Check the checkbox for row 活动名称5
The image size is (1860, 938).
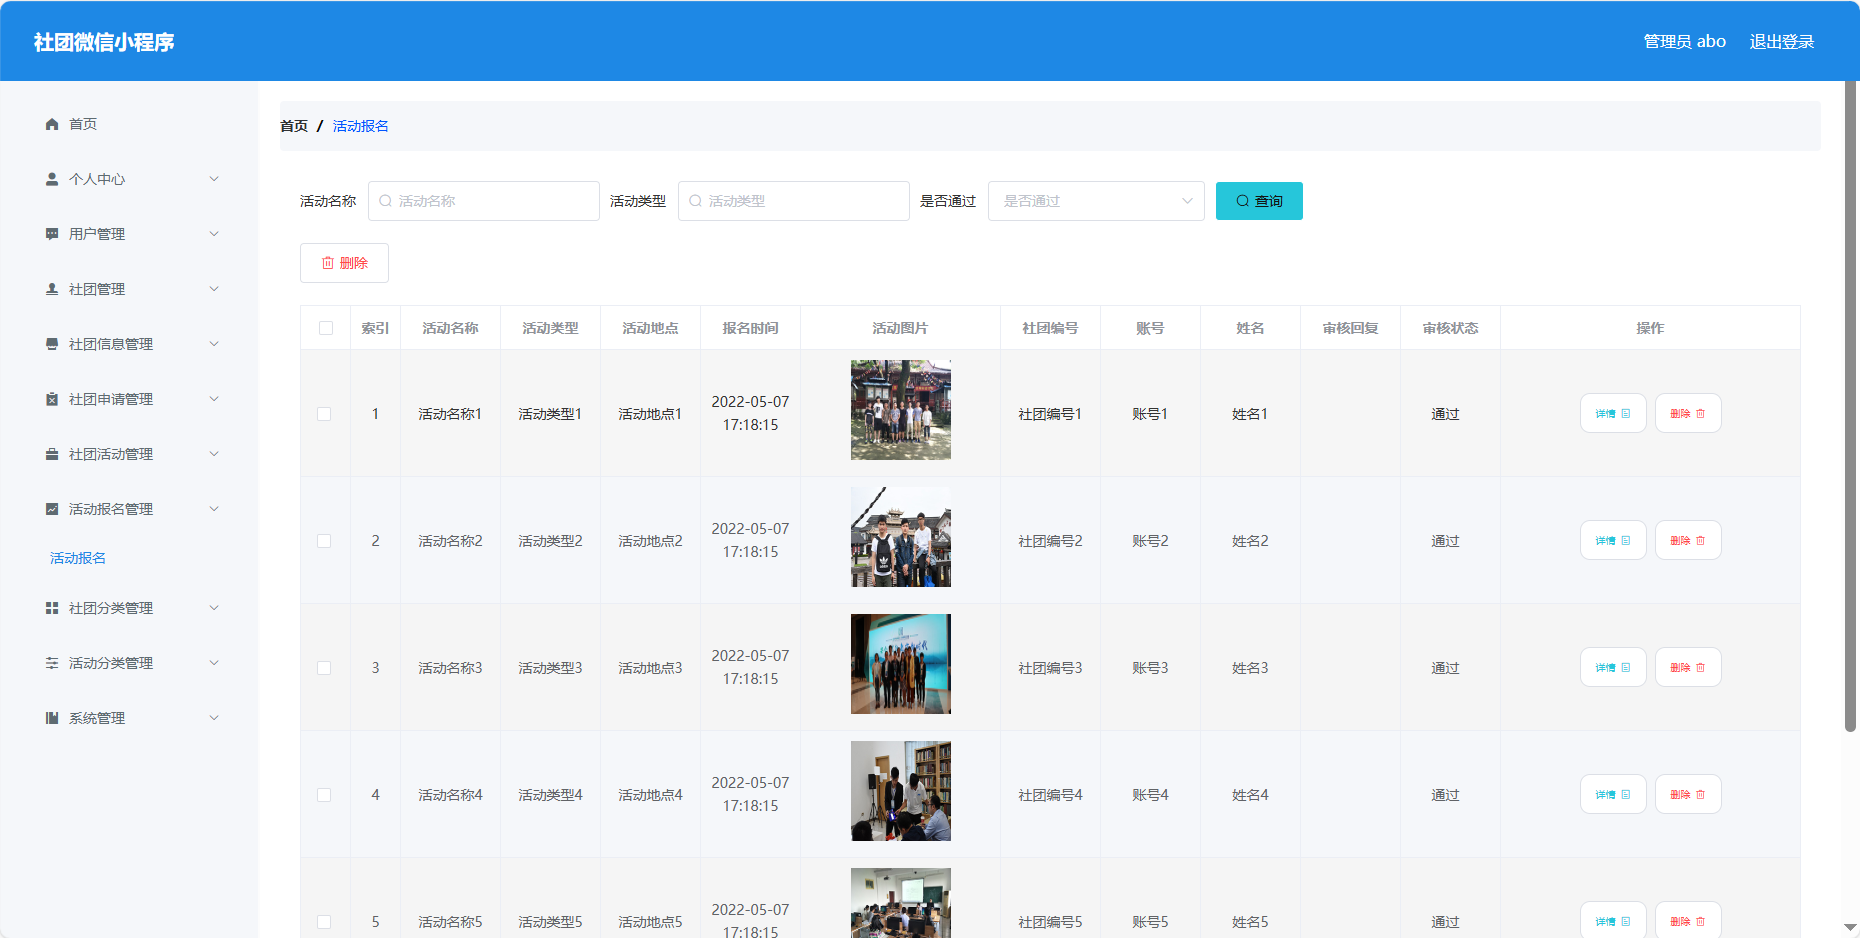pyautogui.click(x=324, y=922)
